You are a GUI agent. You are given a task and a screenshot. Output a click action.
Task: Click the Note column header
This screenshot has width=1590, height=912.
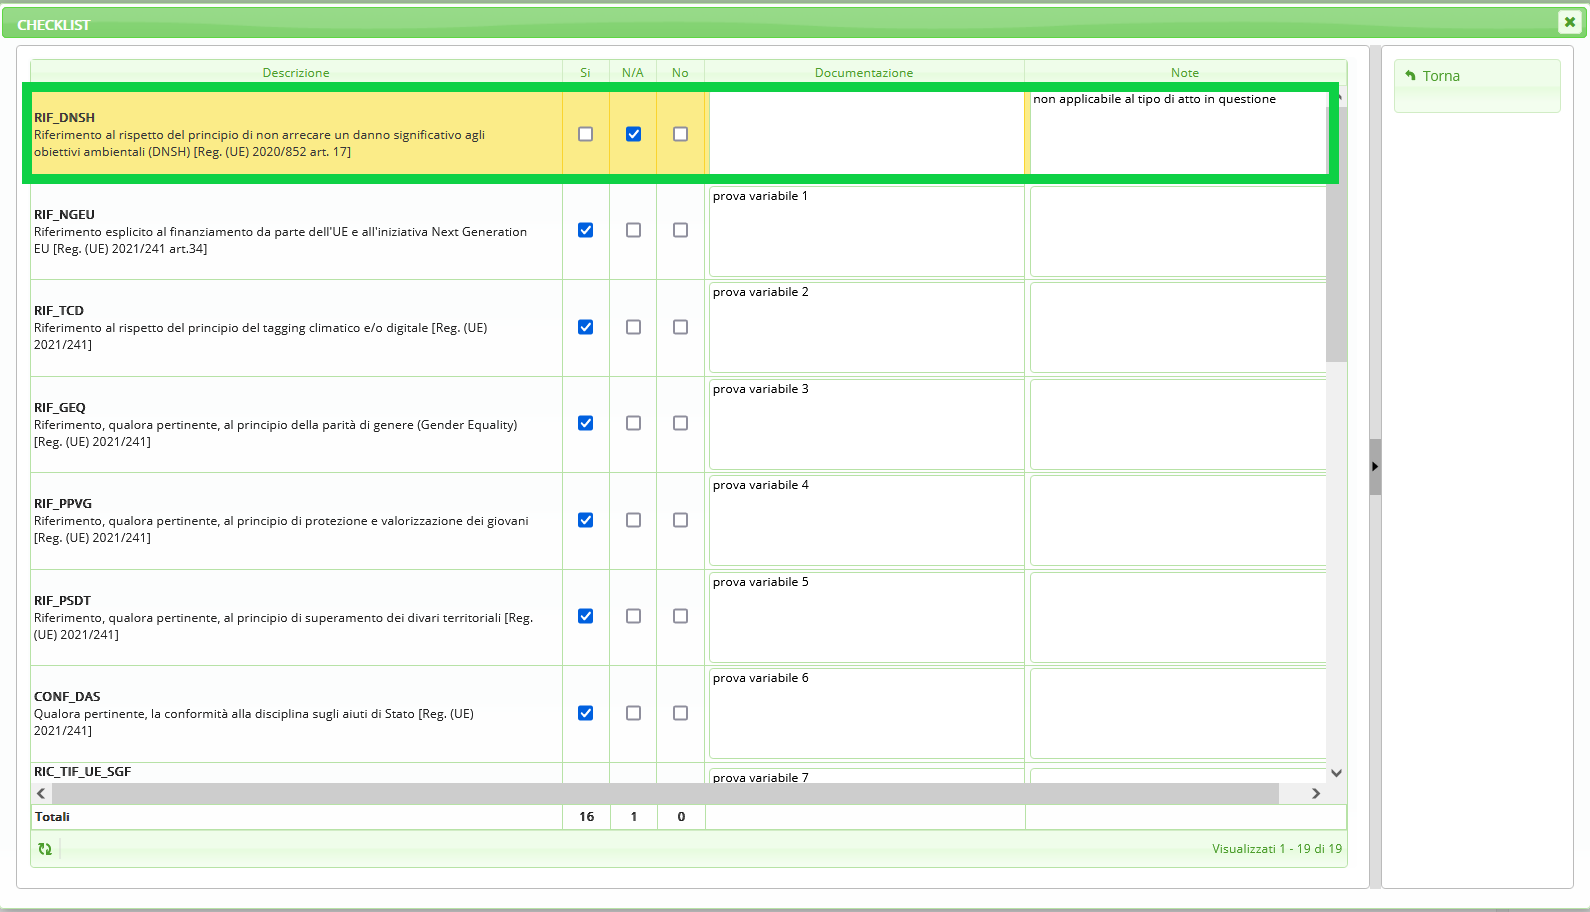(x=1185, y=73)
